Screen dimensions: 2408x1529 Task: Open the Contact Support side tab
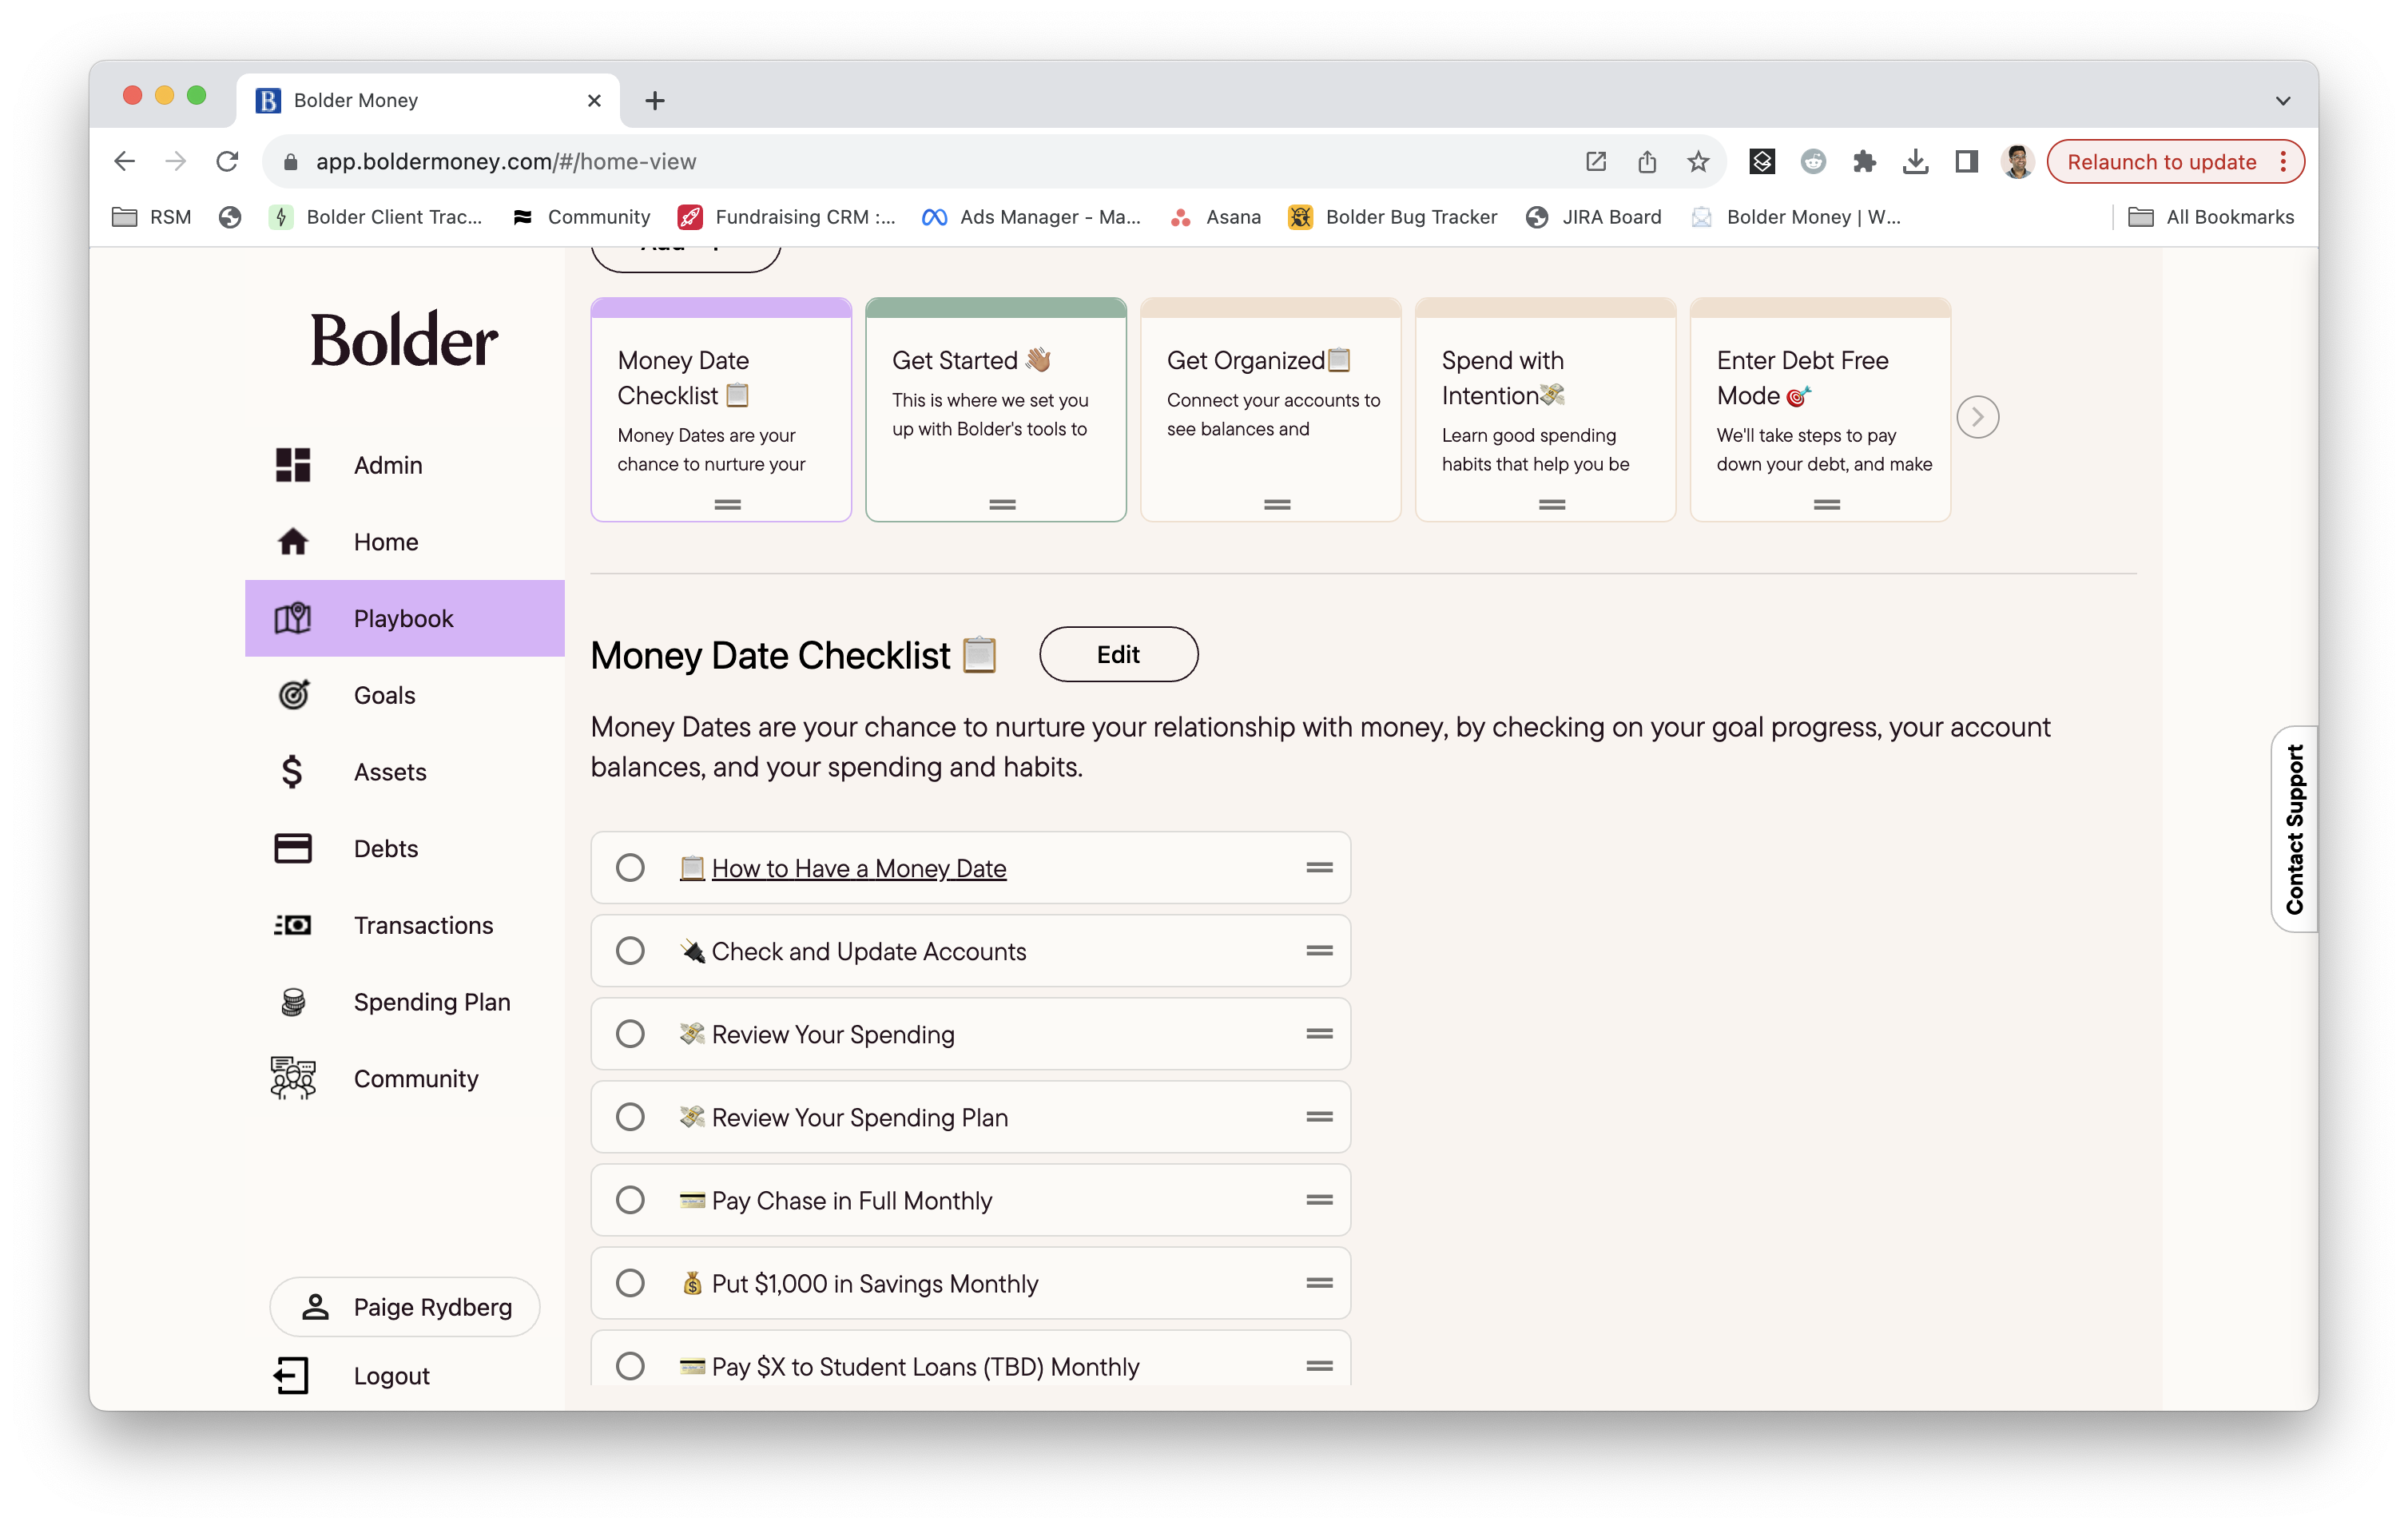(x=2294, y=829)
